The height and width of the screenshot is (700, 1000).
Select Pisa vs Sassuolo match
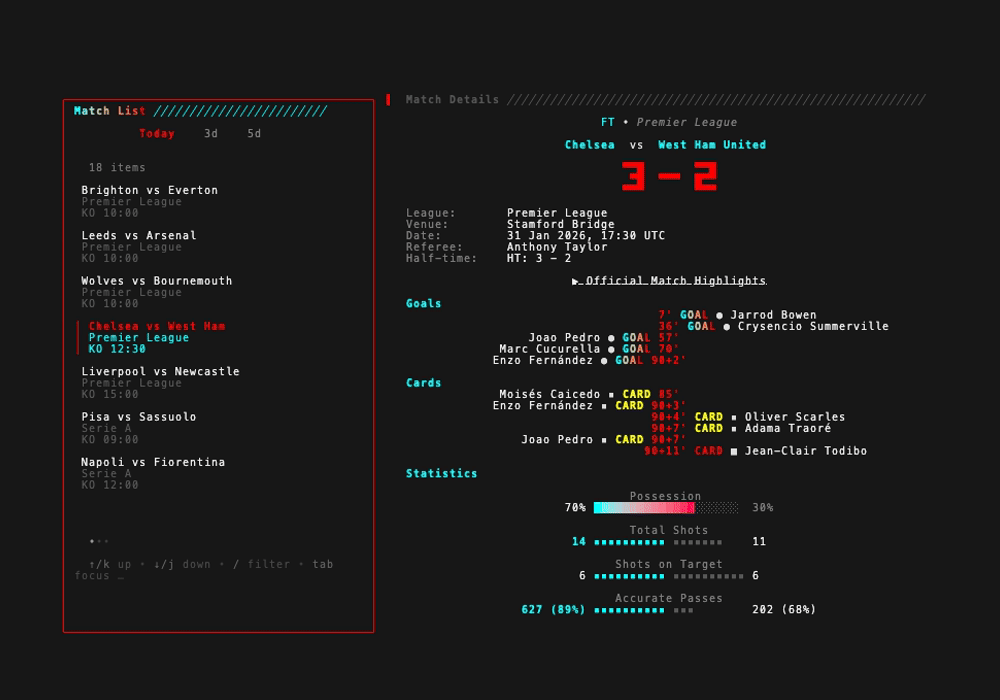point(139,428)
